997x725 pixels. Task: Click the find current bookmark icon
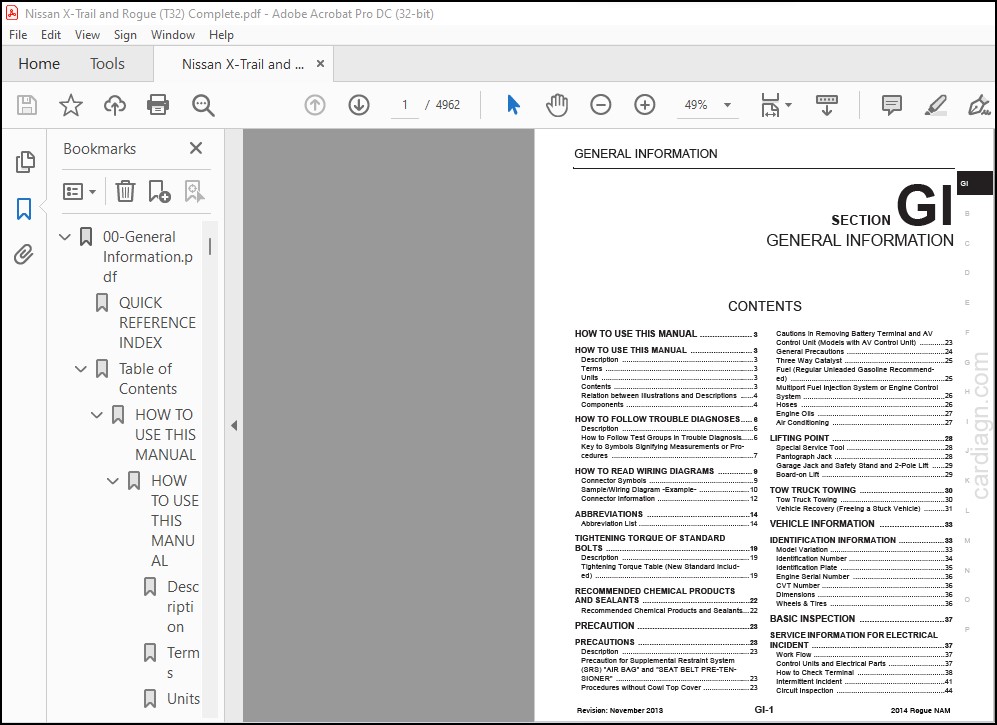click(194, 191)
